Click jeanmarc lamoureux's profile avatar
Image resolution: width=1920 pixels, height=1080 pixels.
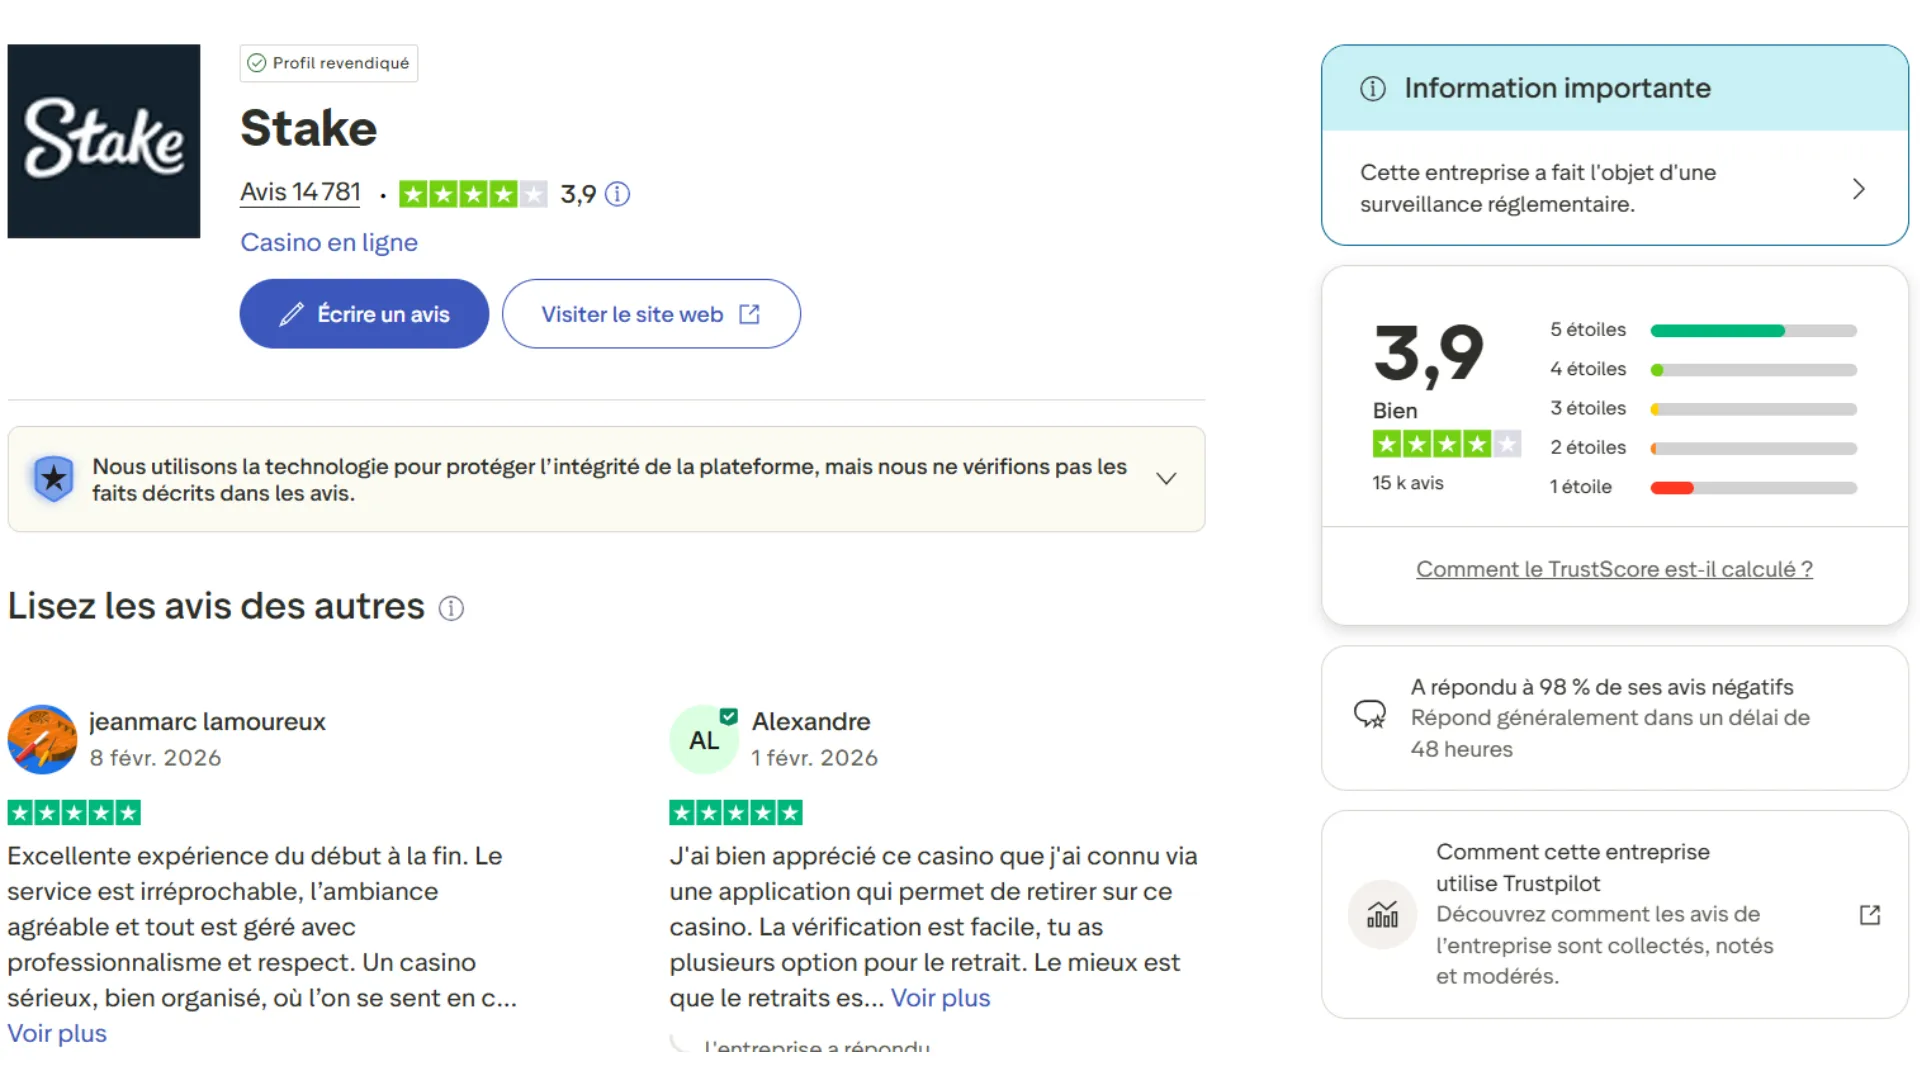click(x=42, y=739)
